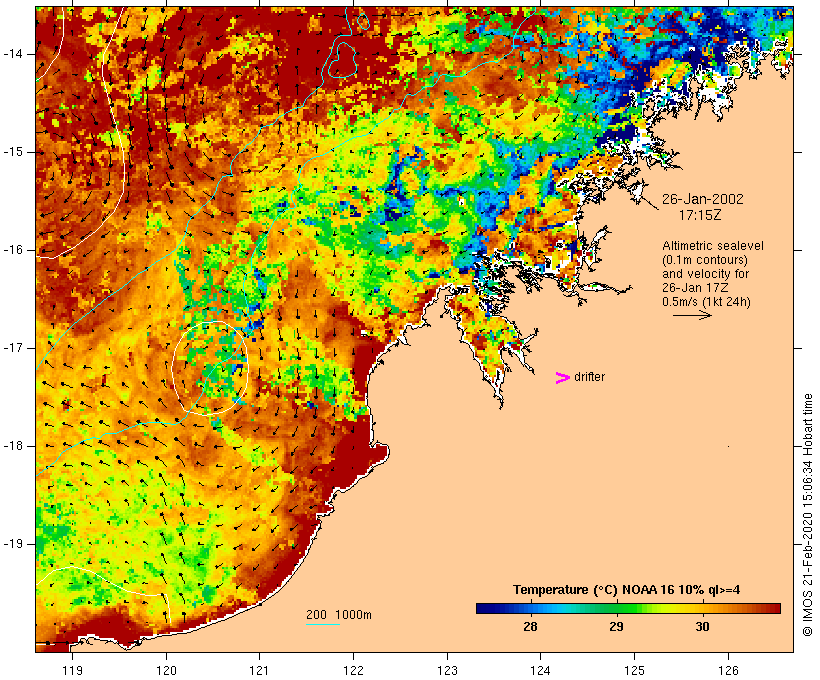The width and height of the screenshot is (820, 680).
Task: Click the 0.5m/s velocity scale arrow
Action: (692, 315)
